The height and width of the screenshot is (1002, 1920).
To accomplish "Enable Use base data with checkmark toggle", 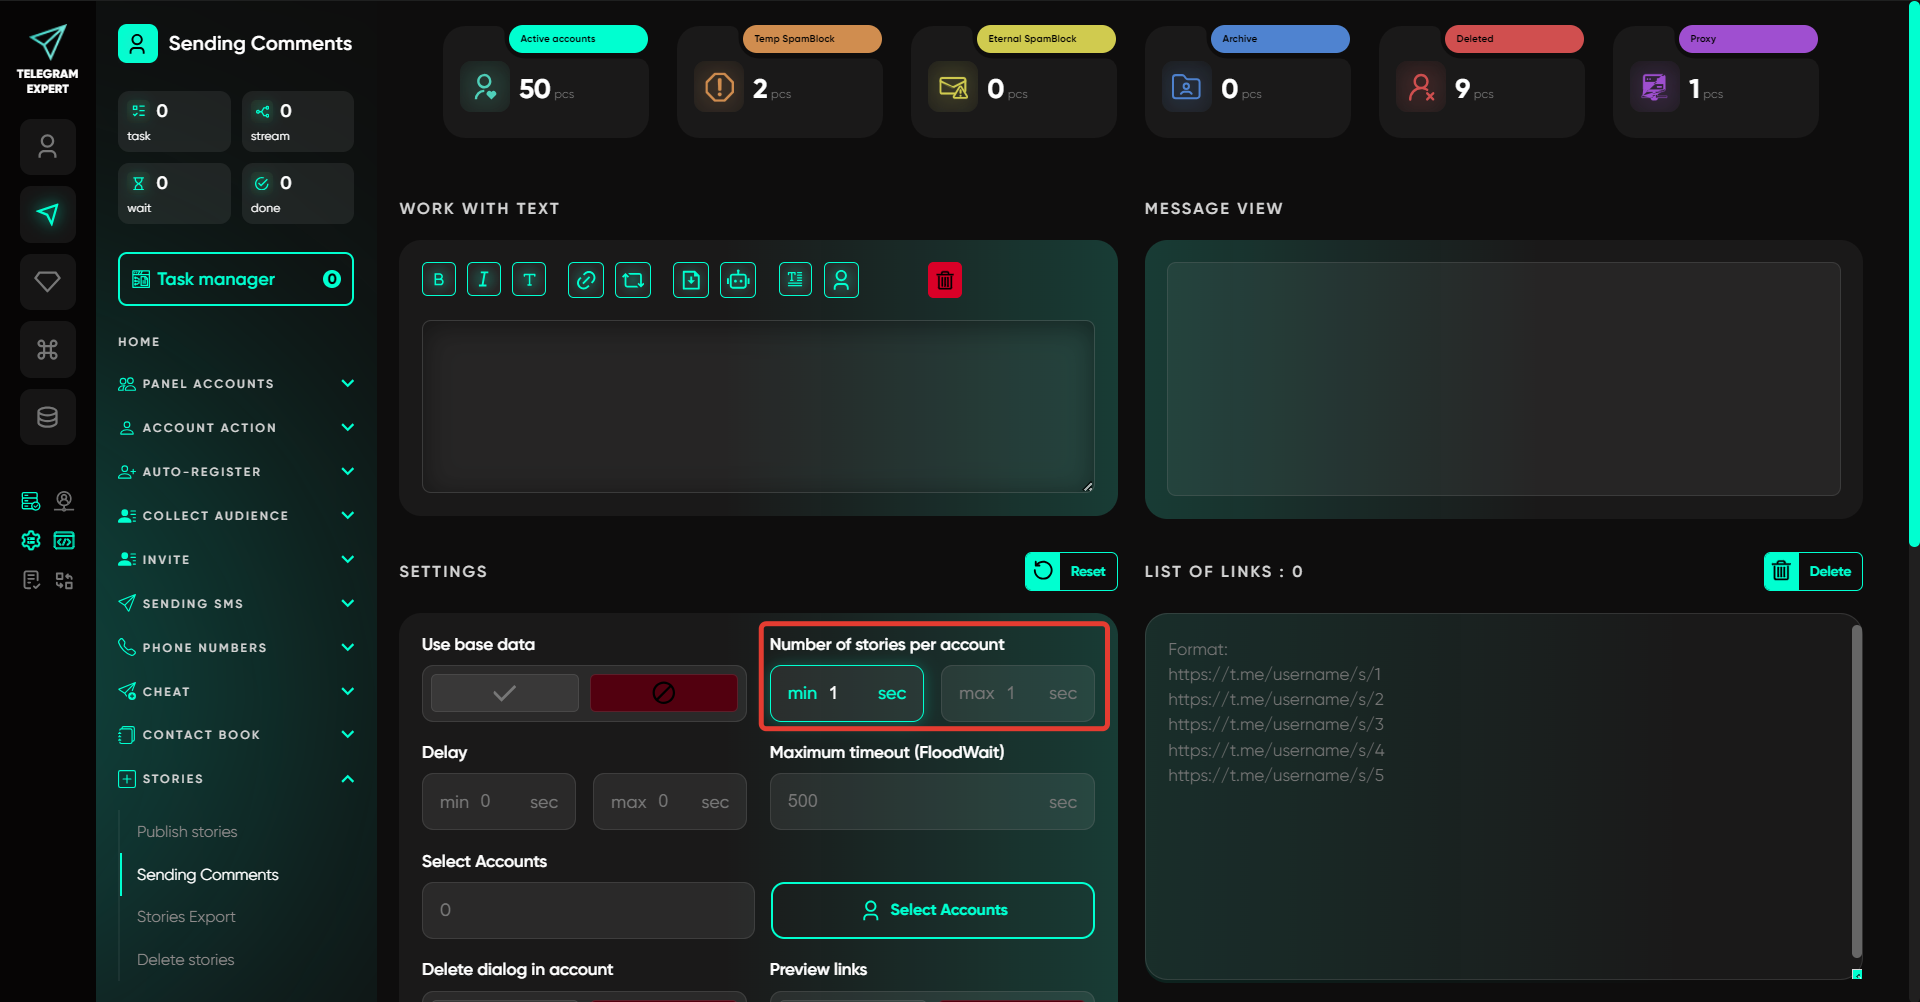I will click(504, 693).
